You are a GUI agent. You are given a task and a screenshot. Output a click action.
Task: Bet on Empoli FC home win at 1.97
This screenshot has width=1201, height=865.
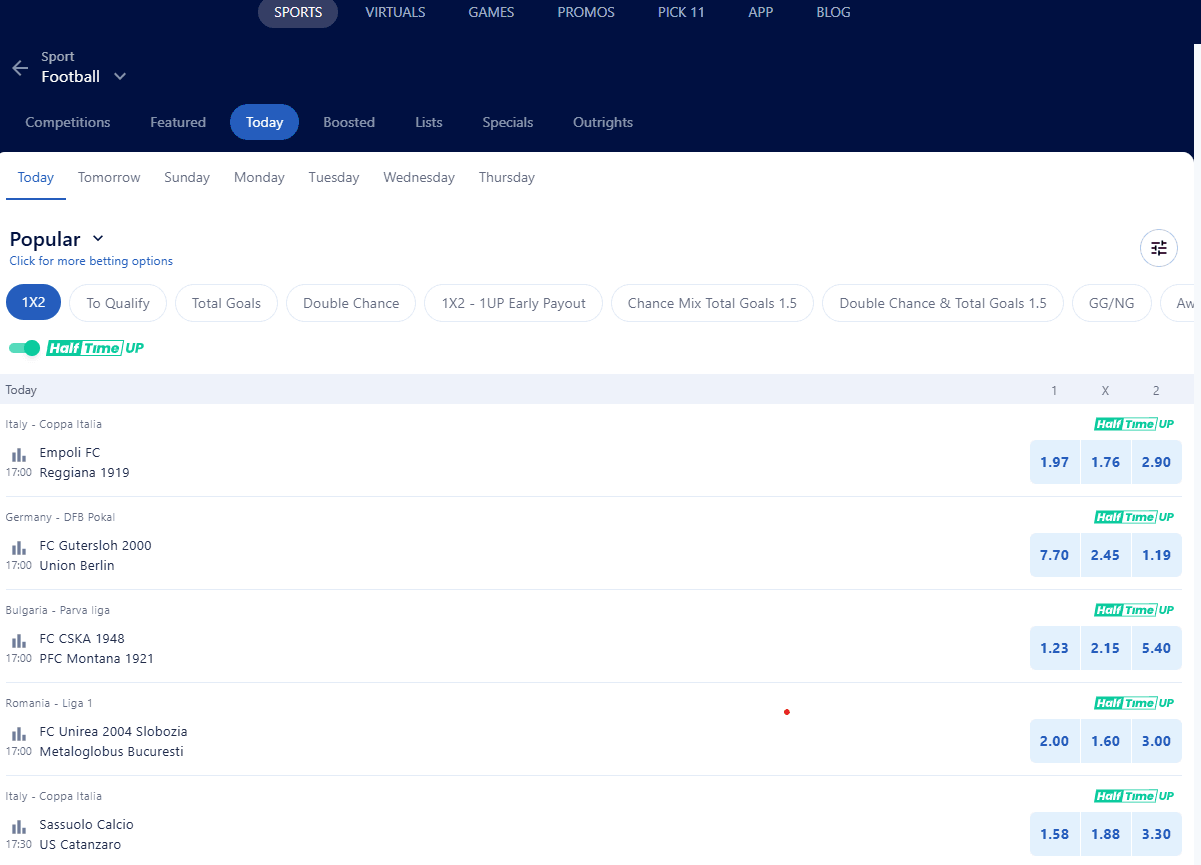(x=1055, y=462)
